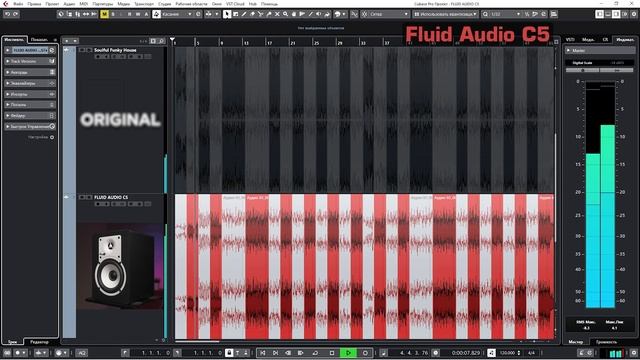Toggle the global Read R automation button
Image resolution: width=640 pixels, height=360 pixels.
click(x=130, y=14)
